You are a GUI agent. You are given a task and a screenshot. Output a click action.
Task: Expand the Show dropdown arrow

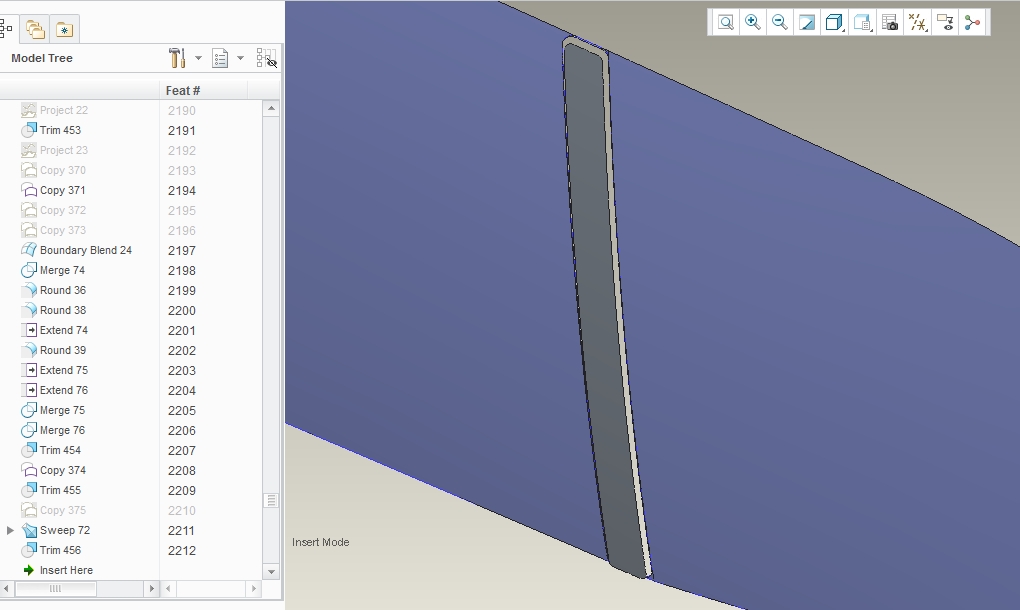[x=240, y=58]
